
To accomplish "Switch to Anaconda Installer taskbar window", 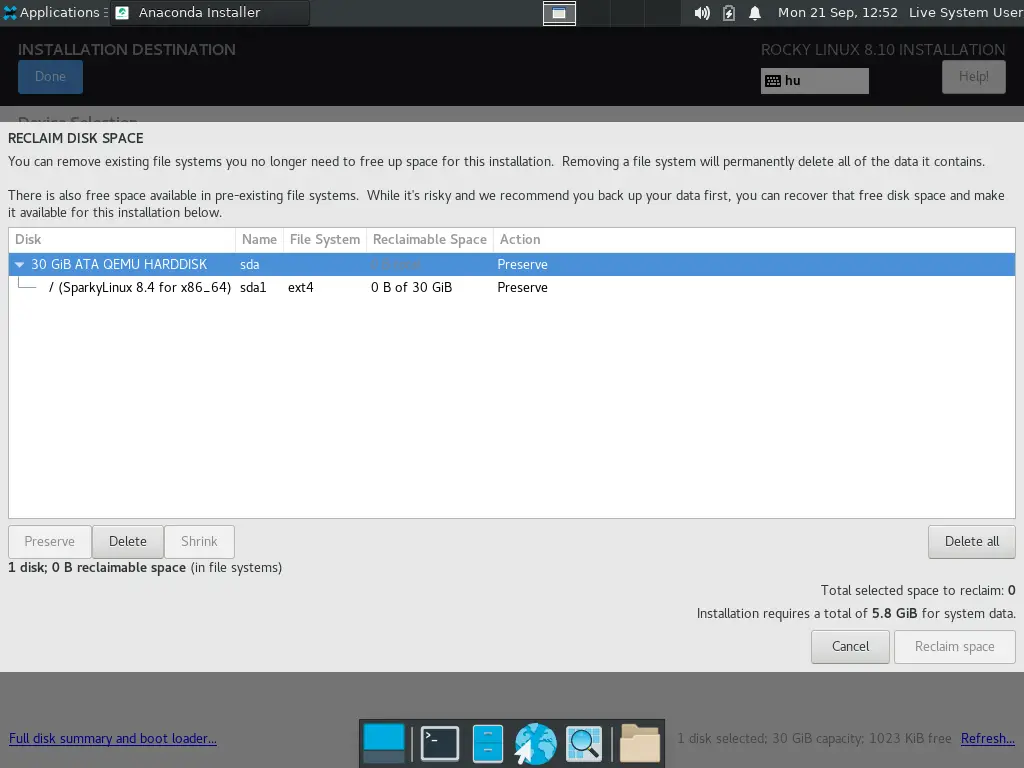I will 210,12.
